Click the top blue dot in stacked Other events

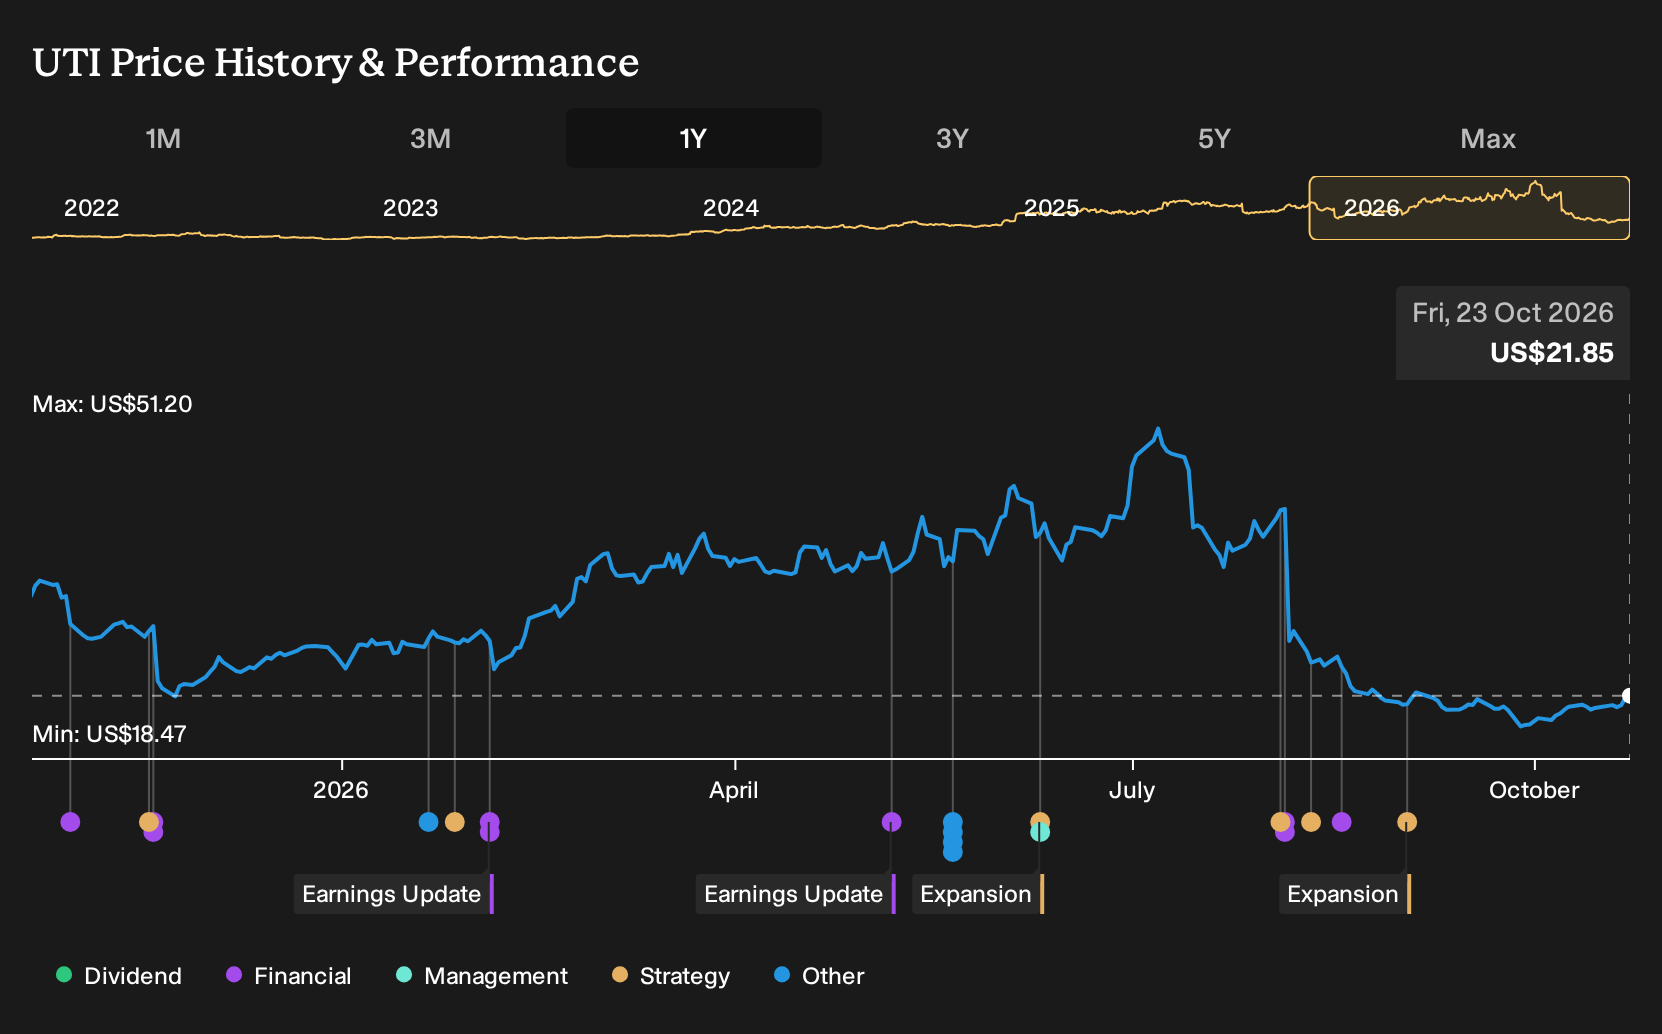952,821
